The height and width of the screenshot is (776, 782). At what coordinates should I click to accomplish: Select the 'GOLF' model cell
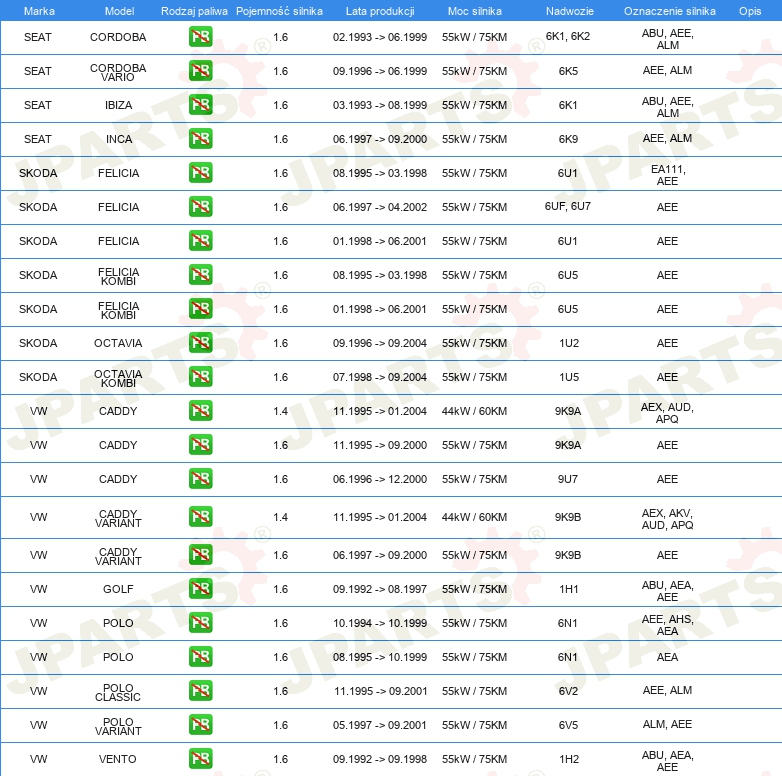coord(118,589)
